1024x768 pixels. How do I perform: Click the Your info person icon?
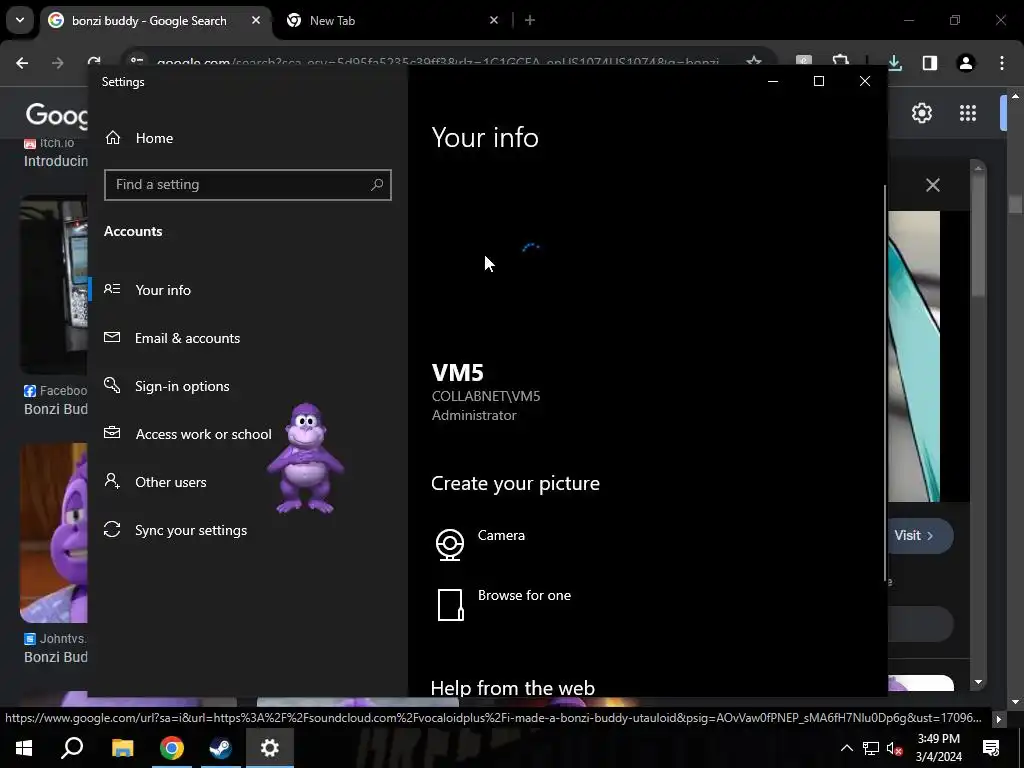pos(112,289)
